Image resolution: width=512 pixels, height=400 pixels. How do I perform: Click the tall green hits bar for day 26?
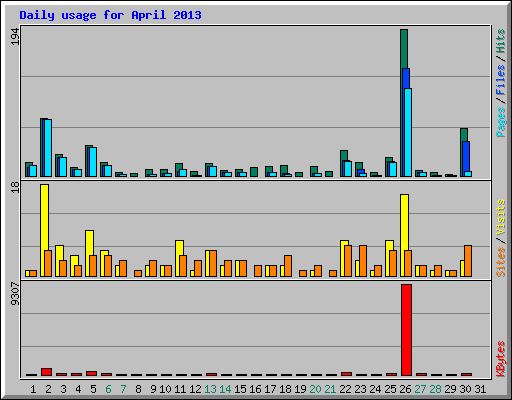click(404, 48)
